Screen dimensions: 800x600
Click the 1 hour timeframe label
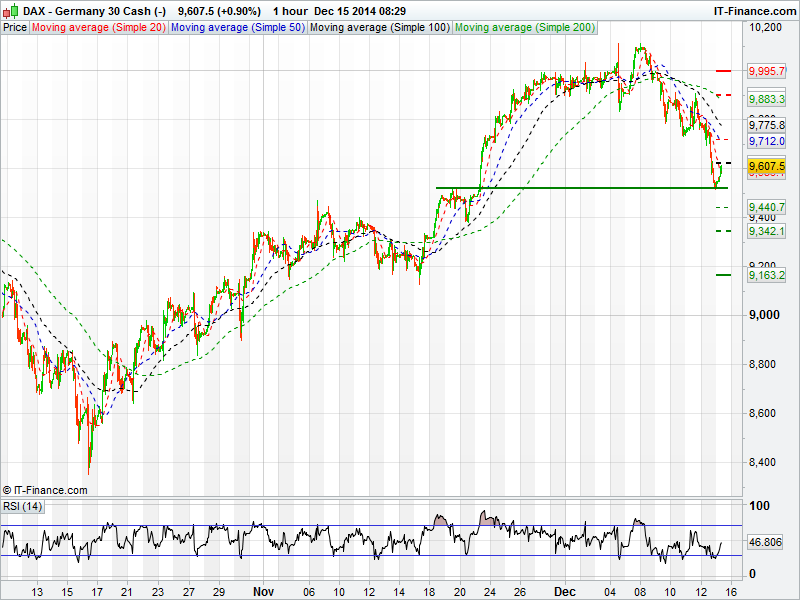tap(290, 11)
